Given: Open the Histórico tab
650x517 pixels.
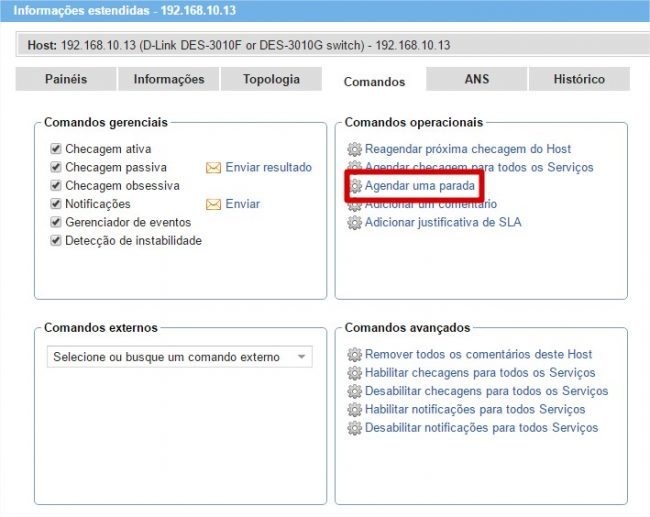Looking at the screenshot, I should click(x=579, y=80).
